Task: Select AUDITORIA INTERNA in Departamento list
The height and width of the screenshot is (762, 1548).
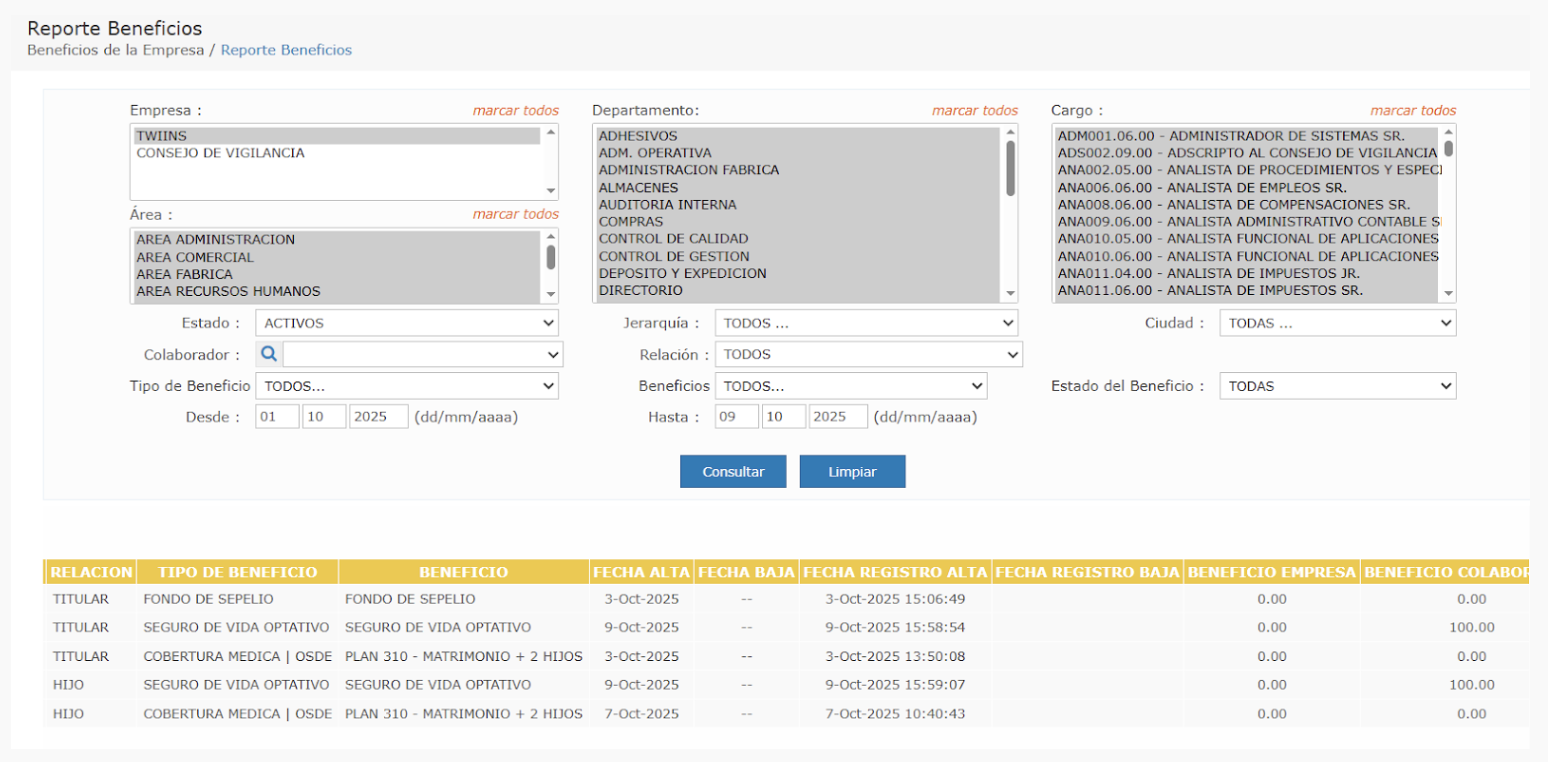Action: [x=798, y=204]
